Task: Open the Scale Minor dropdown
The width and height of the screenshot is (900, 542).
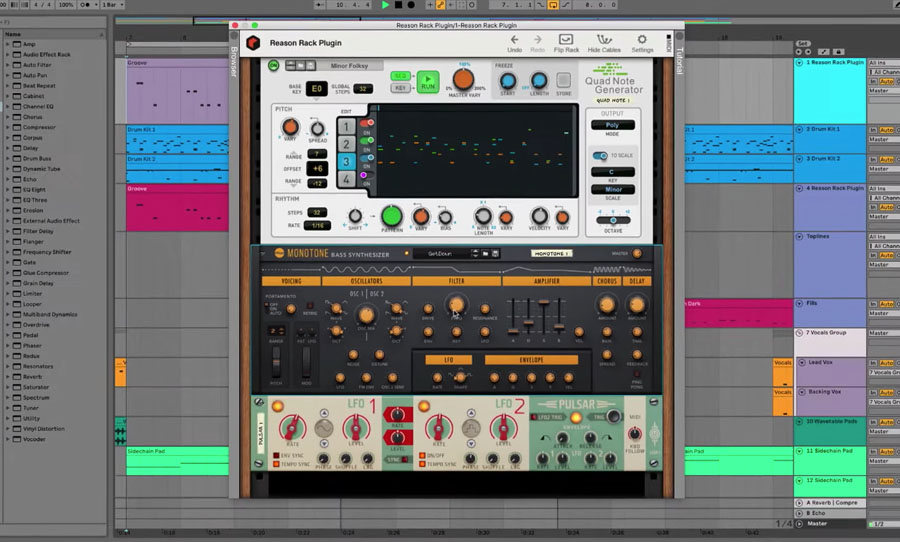Action: click(x=612, y=189)
